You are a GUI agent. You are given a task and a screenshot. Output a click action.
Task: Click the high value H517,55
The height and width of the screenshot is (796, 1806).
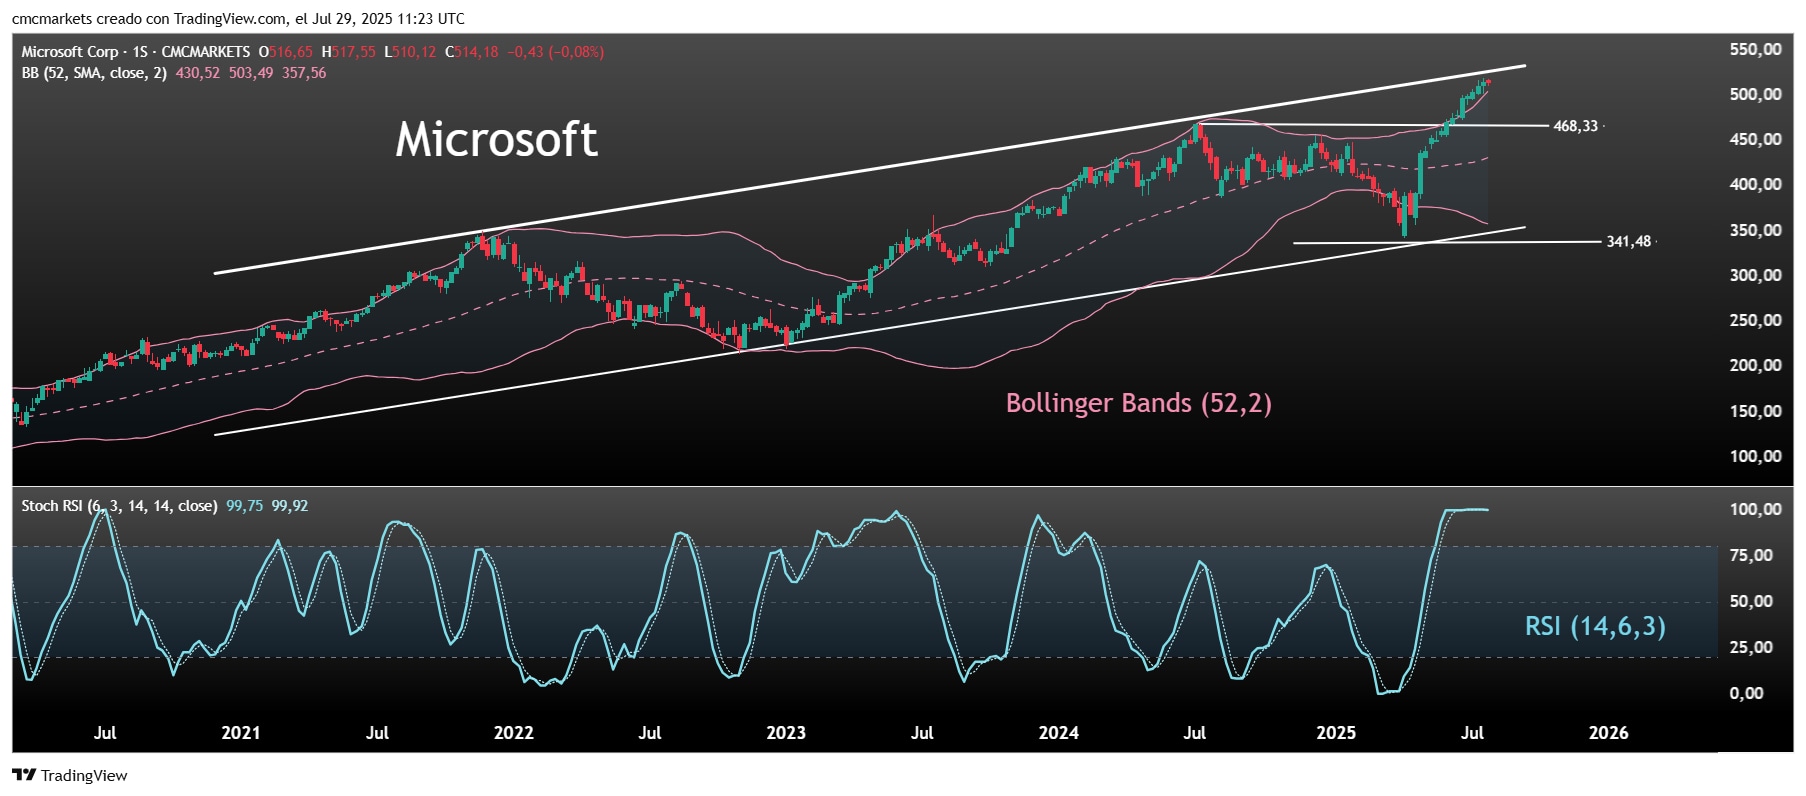348,52
